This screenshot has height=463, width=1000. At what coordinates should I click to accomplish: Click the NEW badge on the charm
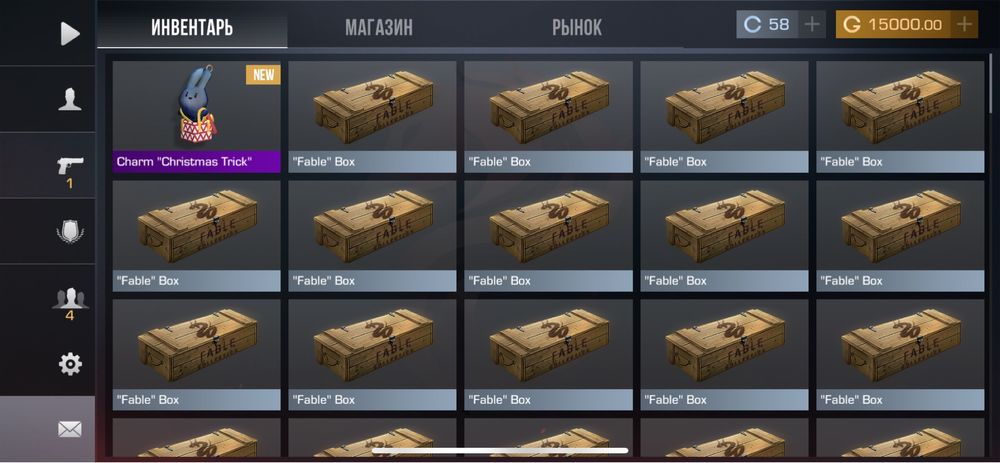pyautogui.click(x=263, y=75)
